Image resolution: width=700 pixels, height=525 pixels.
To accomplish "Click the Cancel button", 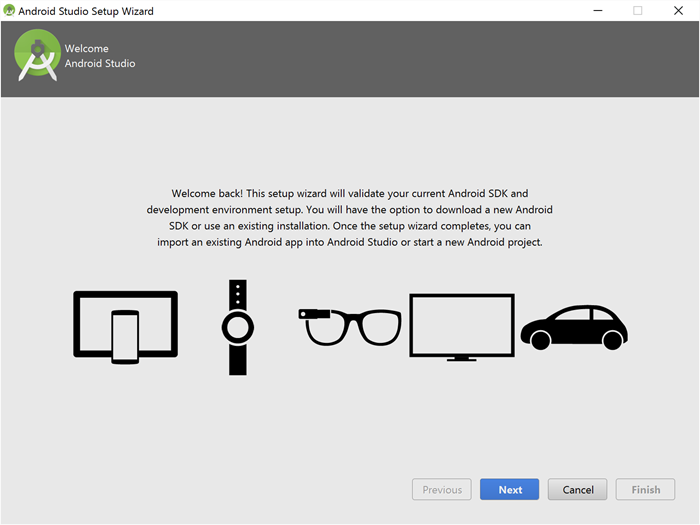I will (x=578, y=490).
